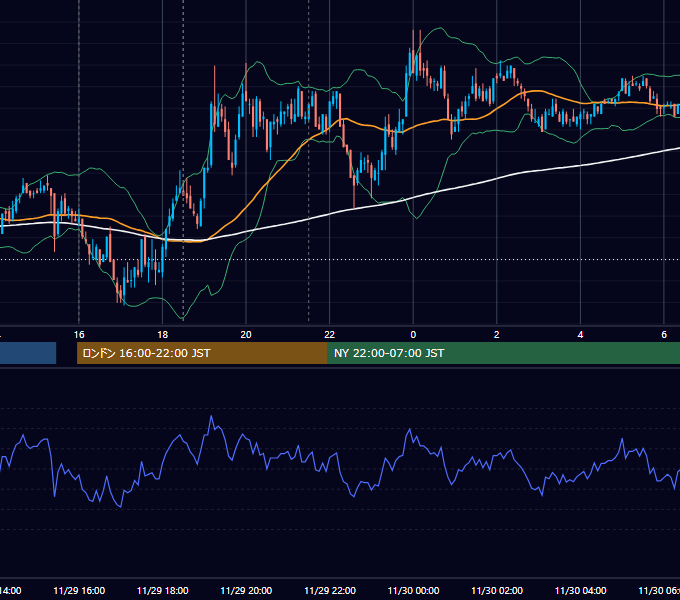Click the 11/29 18:00 date label
Image resolution: width=680 pixels, height=600 pixels.
click(x=163, y=590)
